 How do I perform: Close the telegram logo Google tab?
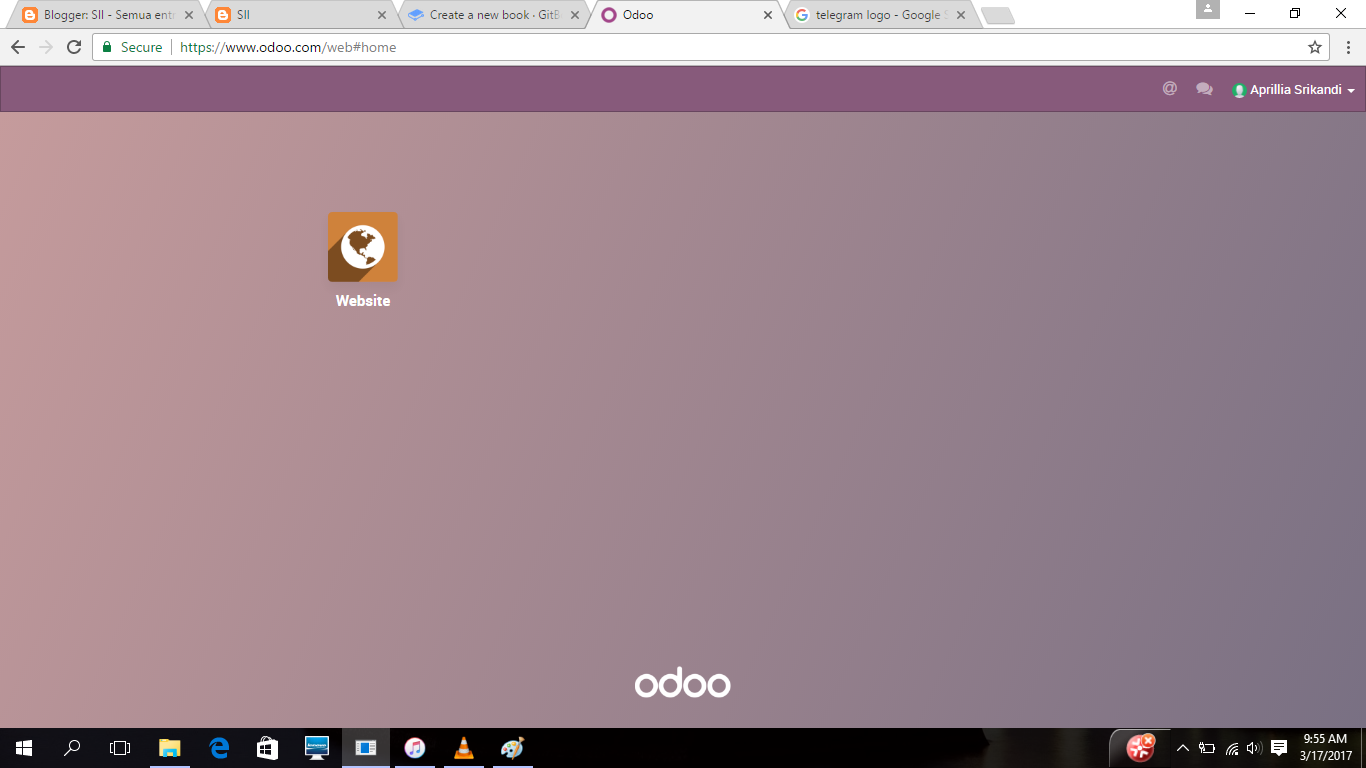[961, 15]
